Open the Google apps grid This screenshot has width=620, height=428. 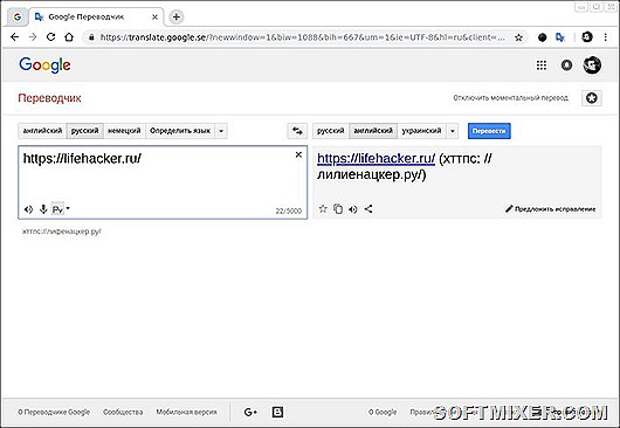[541, 65]
